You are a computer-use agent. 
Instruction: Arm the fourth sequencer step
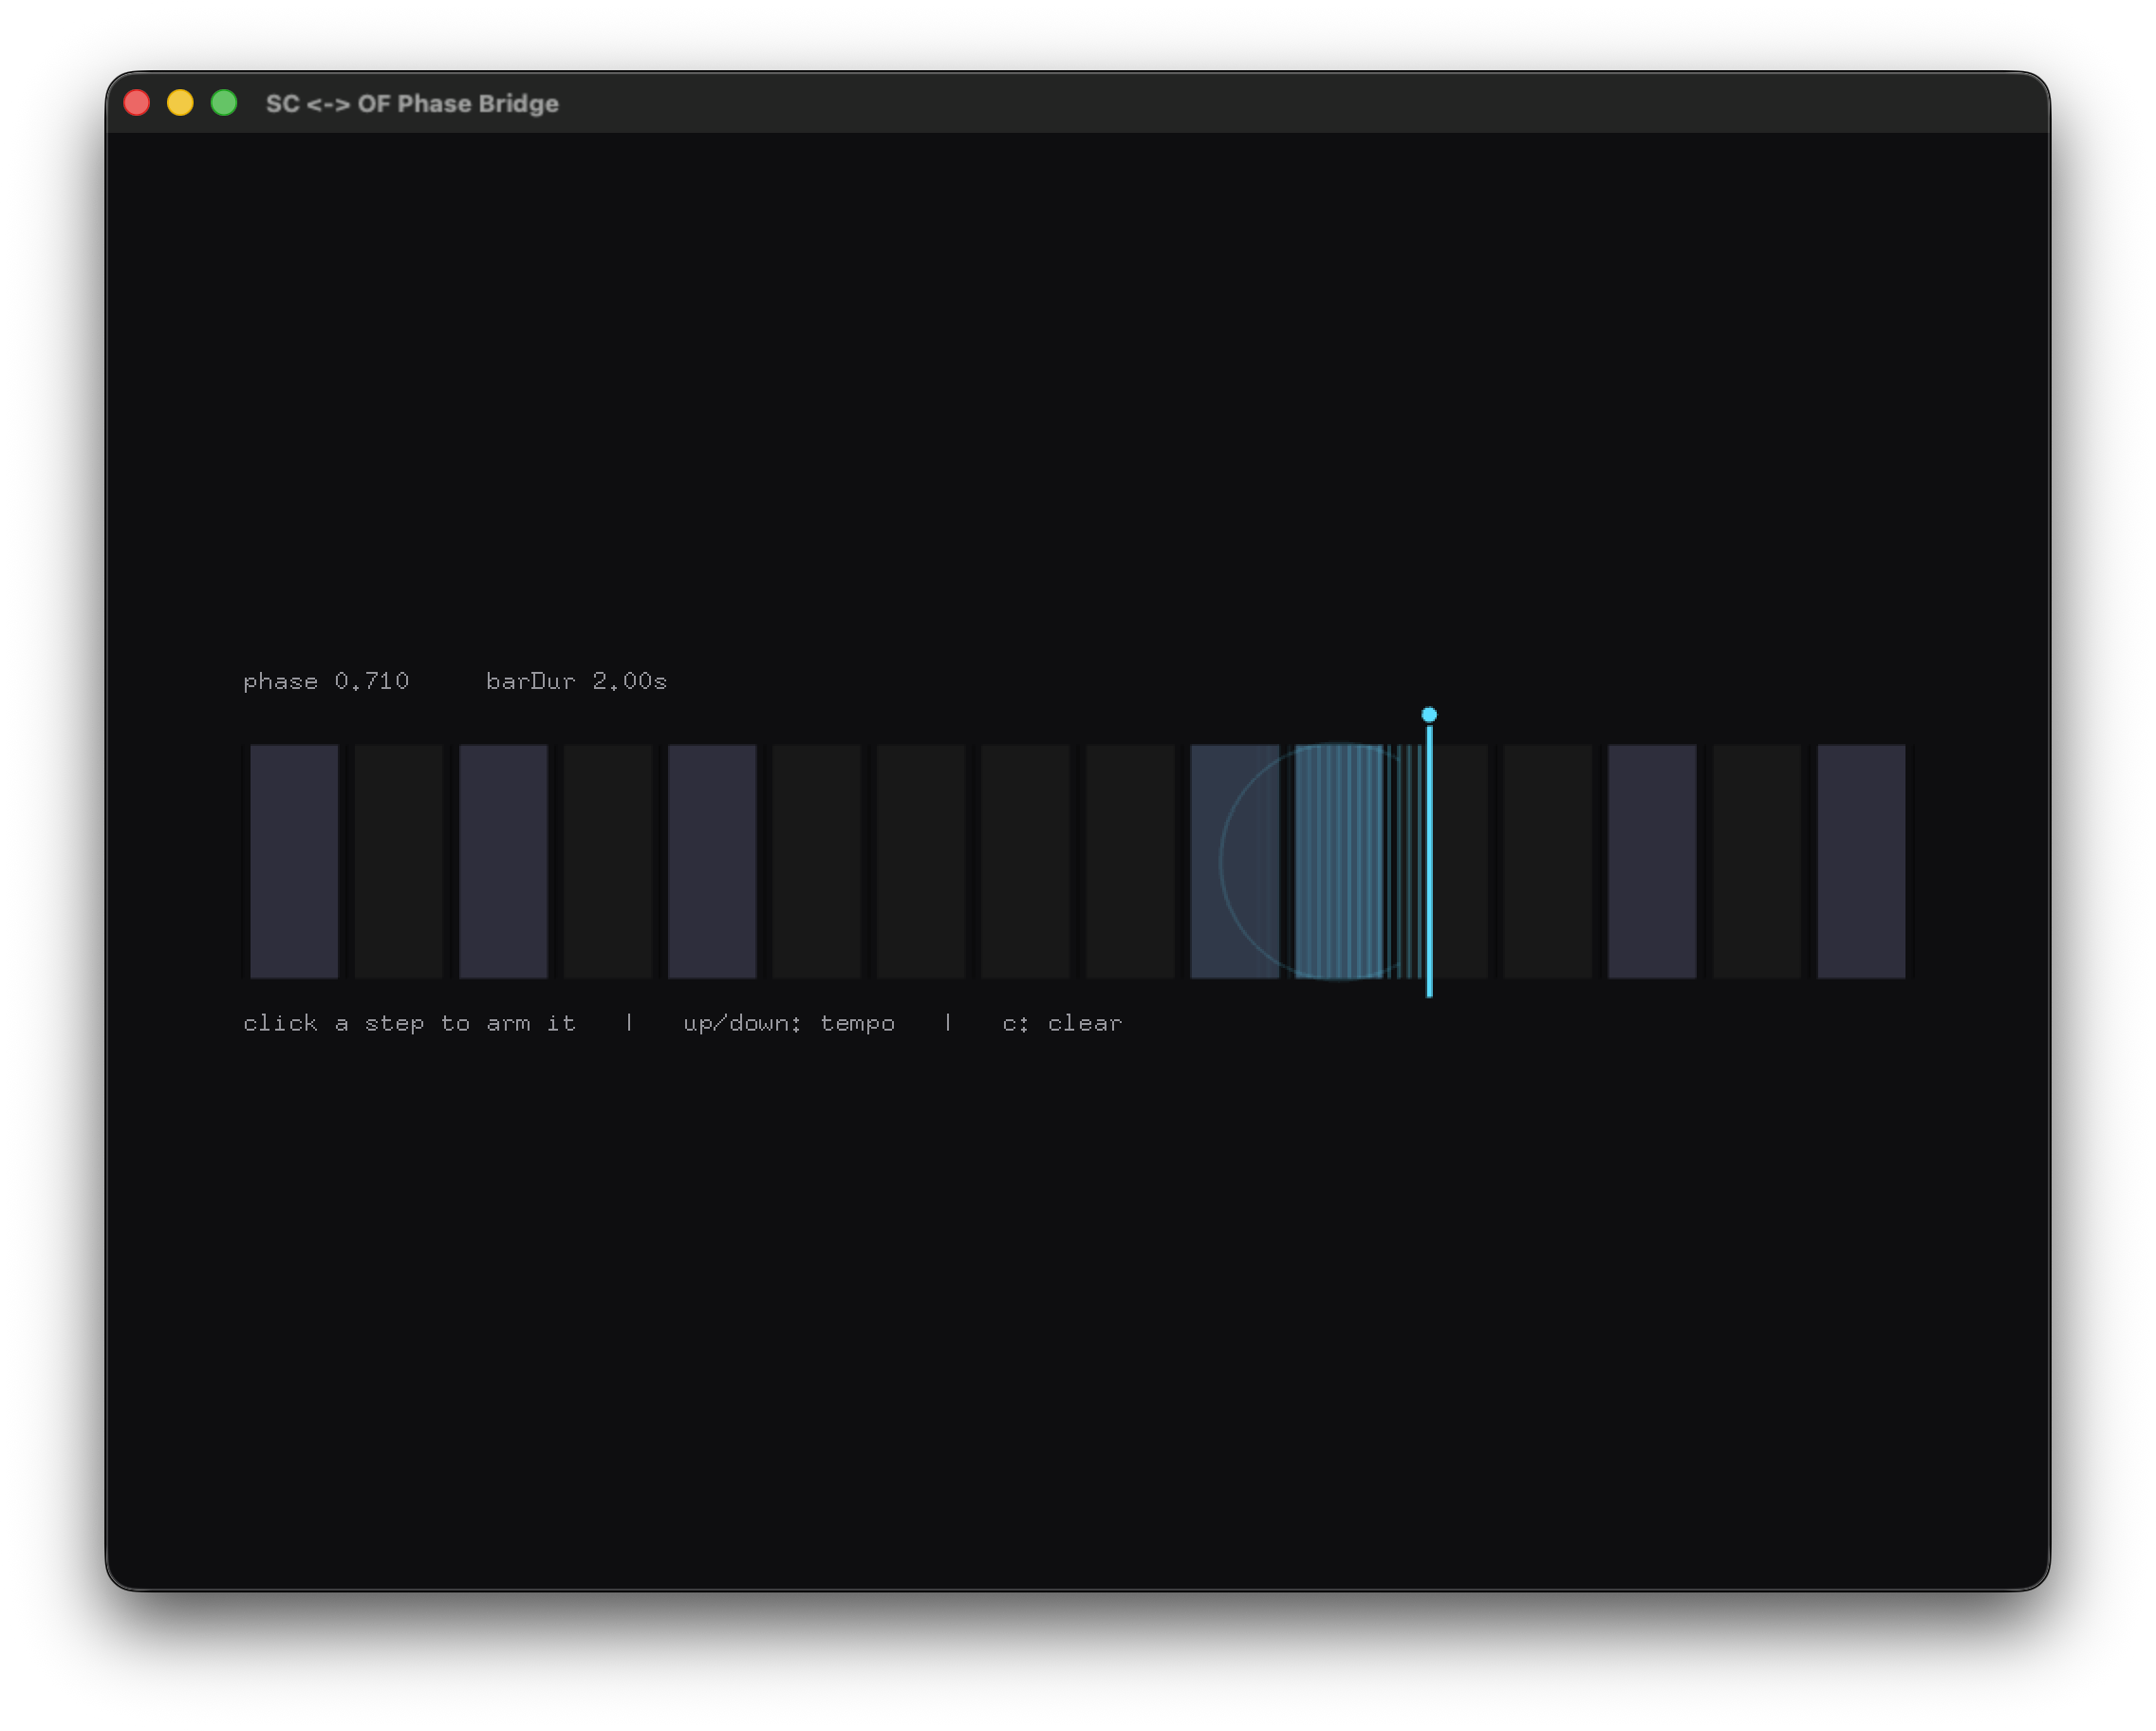tap(608, 861)
